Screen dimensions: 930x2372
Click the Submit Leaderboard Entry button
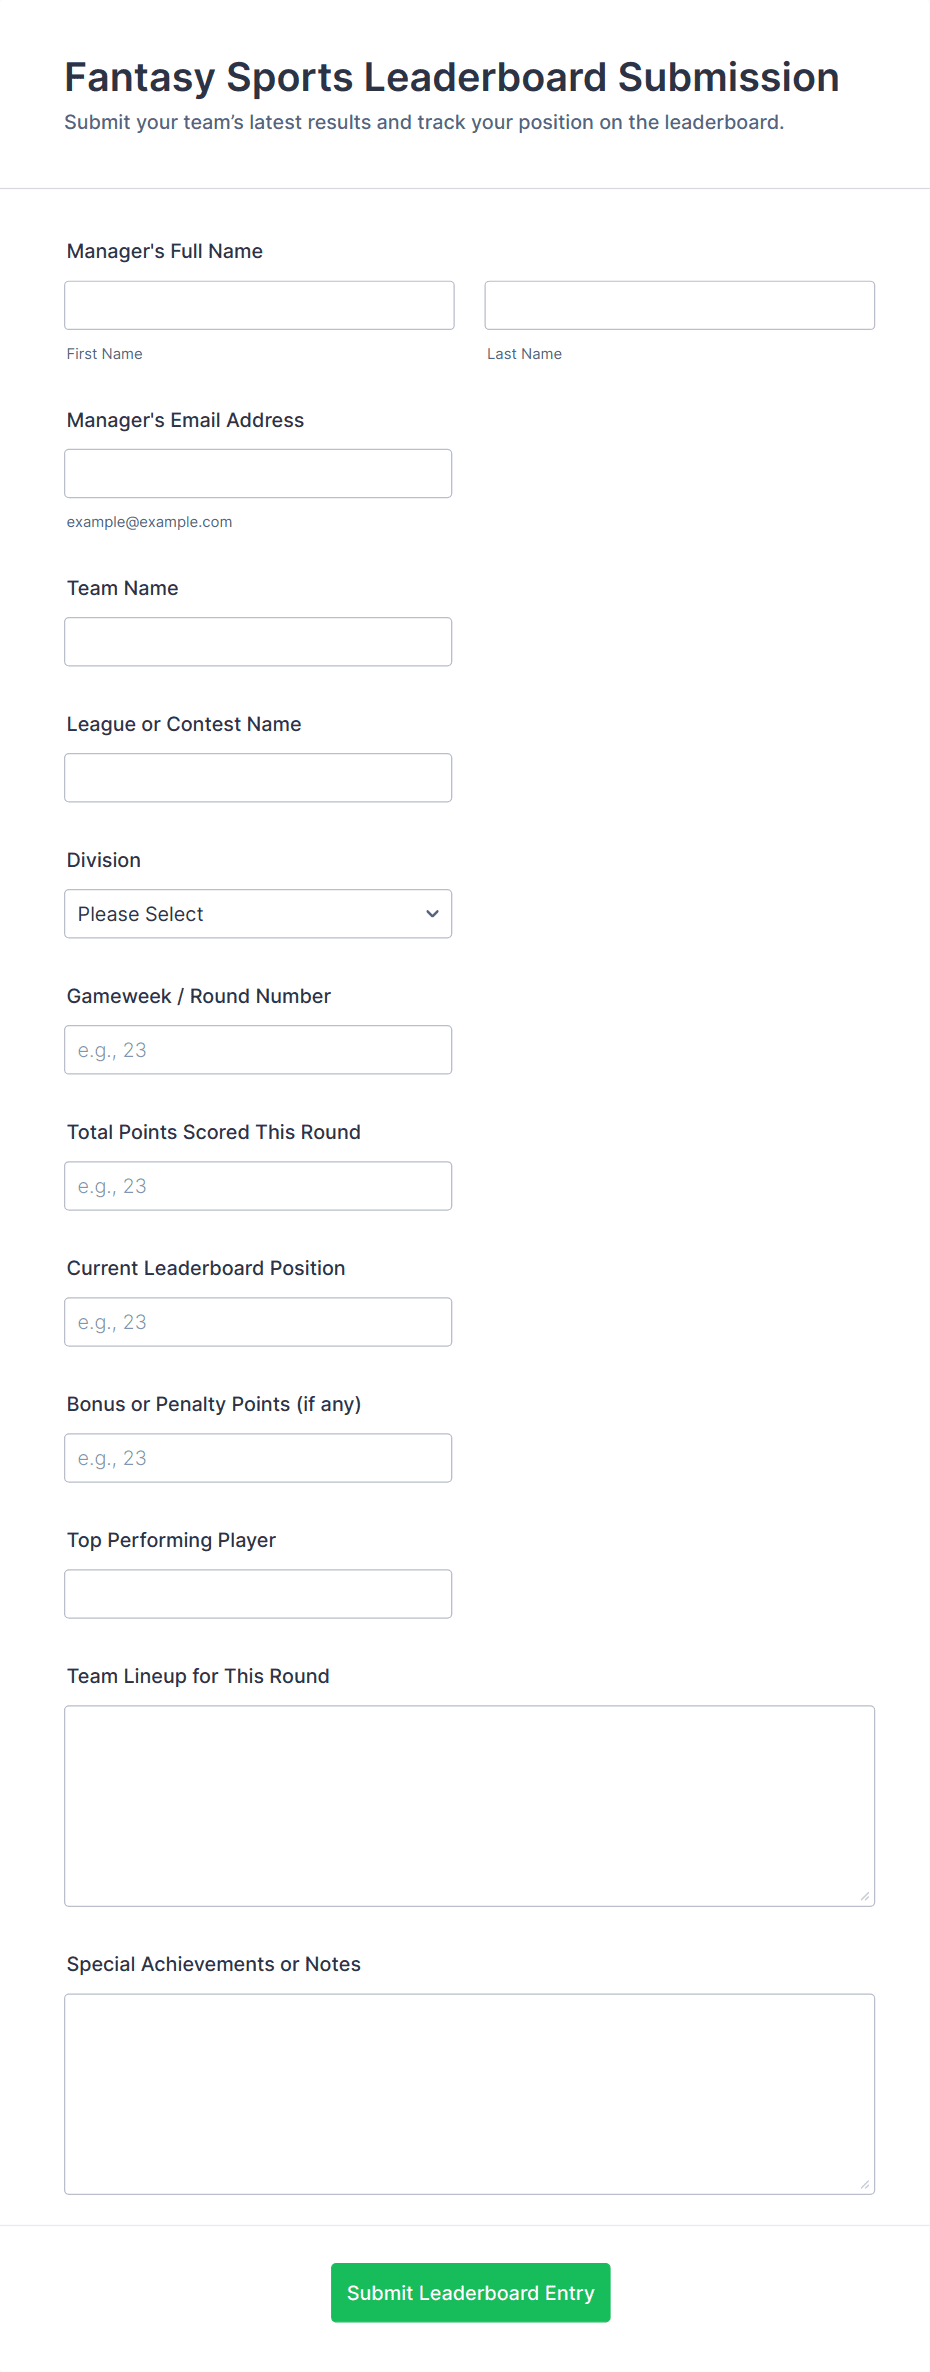click(471, 2292)
